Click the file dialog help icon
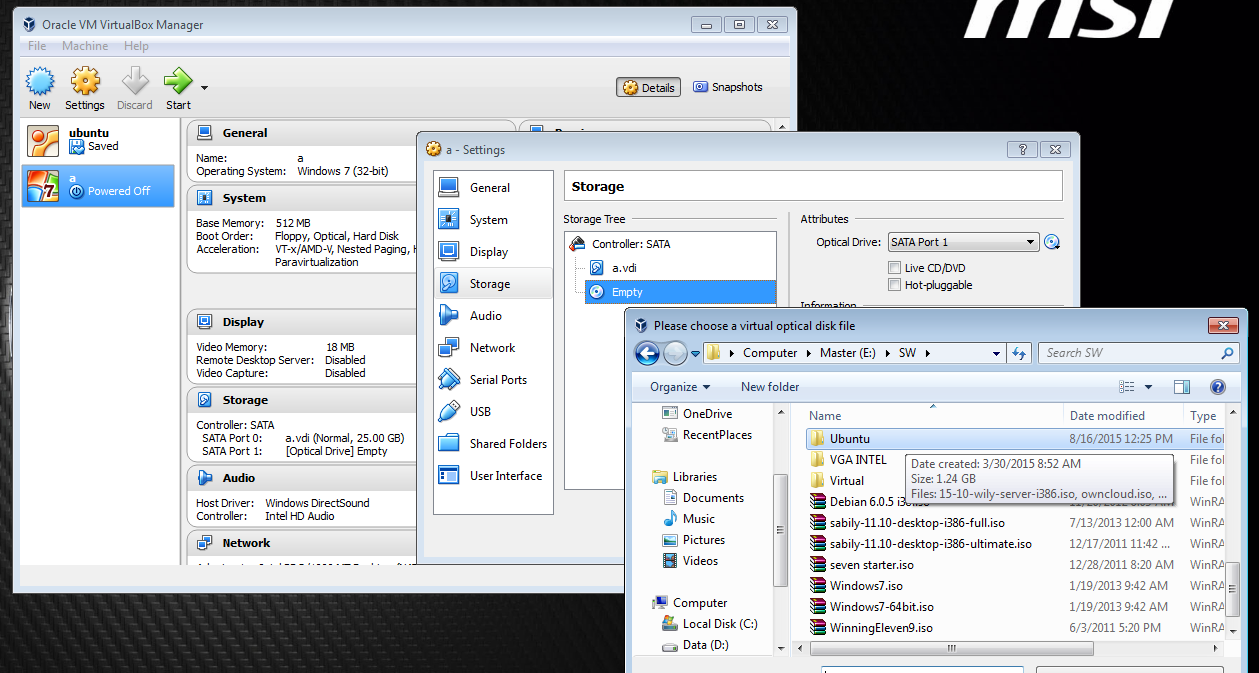The image size is (1259, 673). click(1218, 387)
